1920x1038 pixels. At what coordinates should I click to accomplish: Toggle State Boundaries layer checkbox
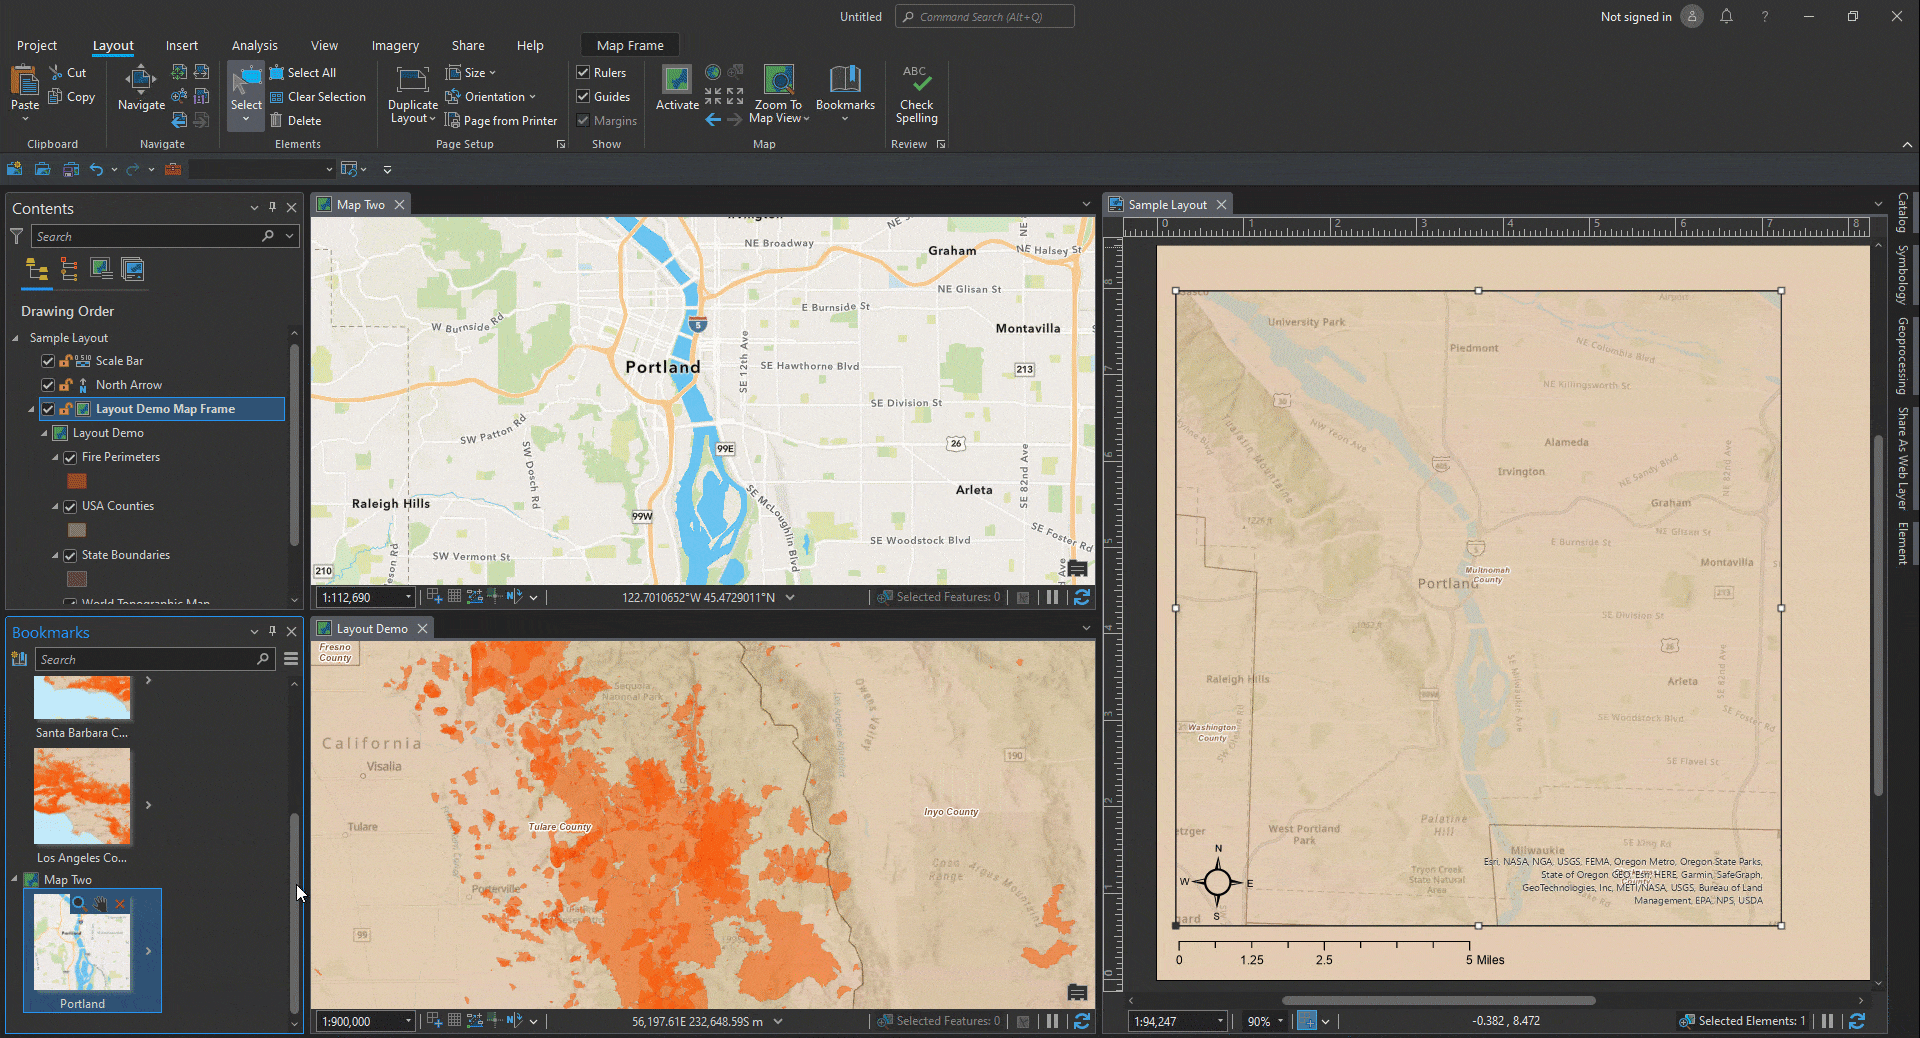coord(71,556)
